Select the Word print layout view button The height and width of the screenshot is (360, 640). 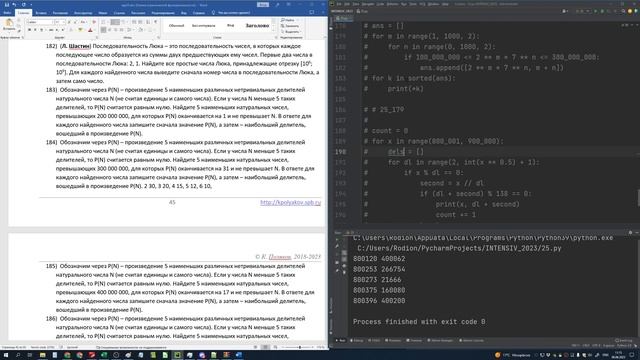pyautogui.click(x=265, y=347)
